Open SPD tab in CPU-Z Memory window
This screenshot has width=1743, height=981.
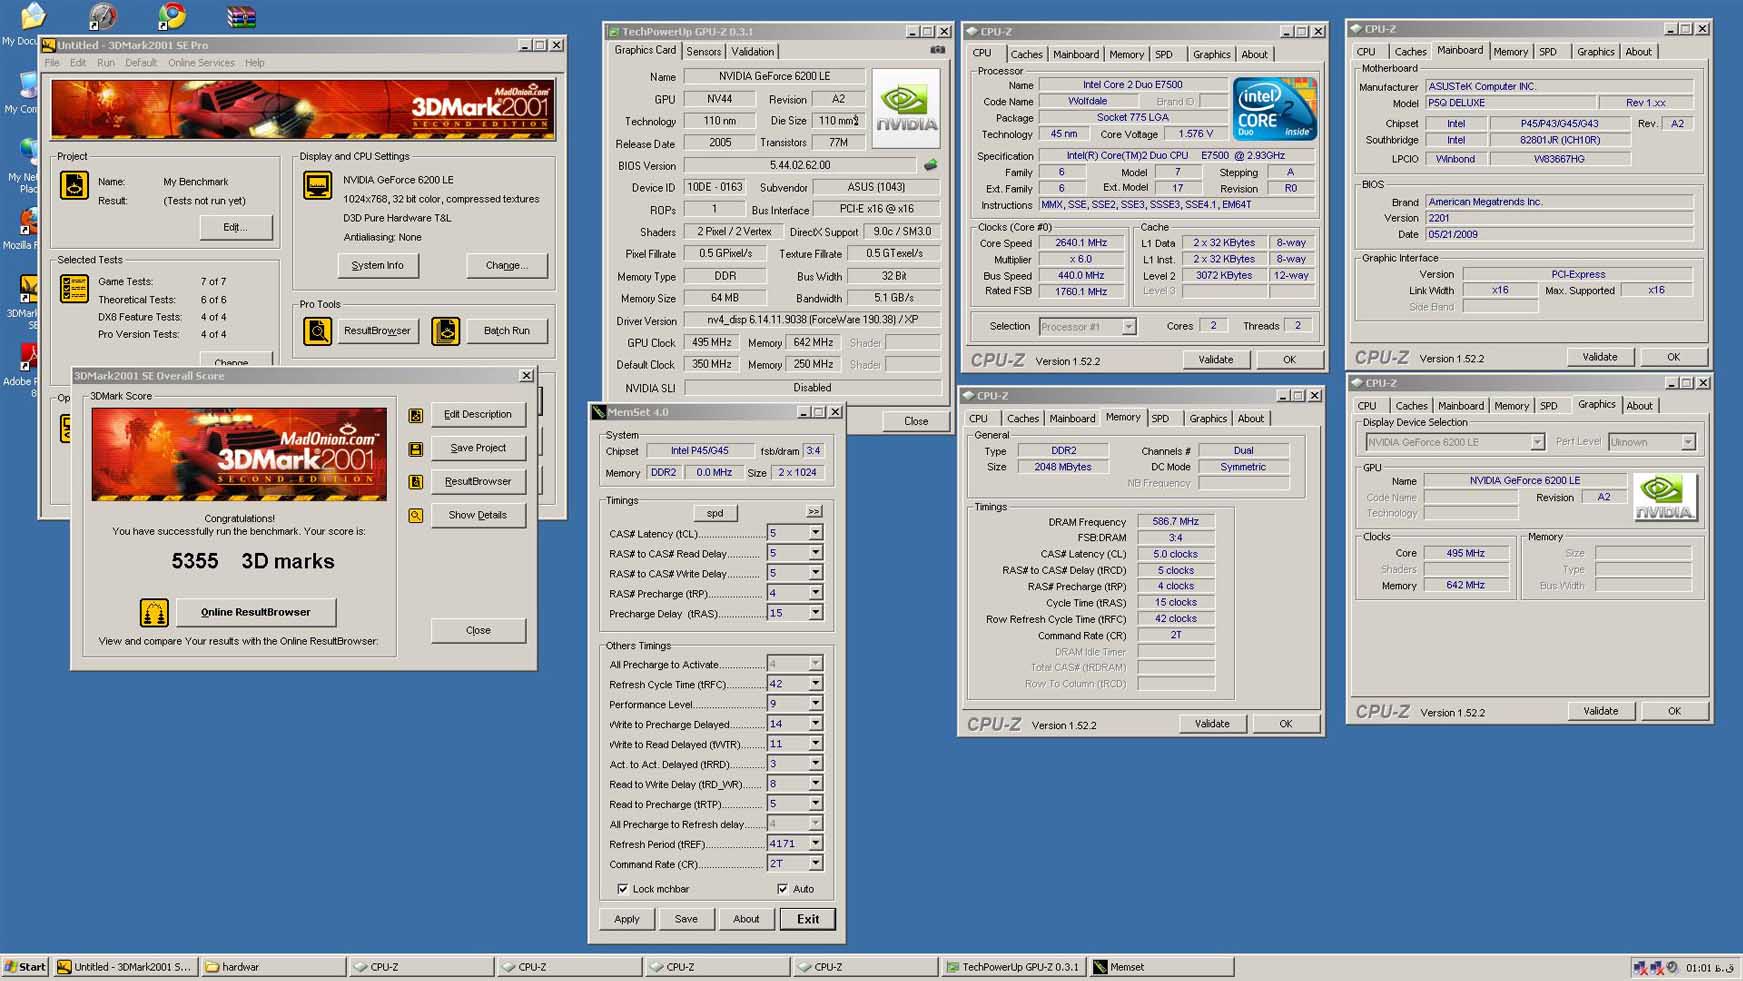[1160, 419]
